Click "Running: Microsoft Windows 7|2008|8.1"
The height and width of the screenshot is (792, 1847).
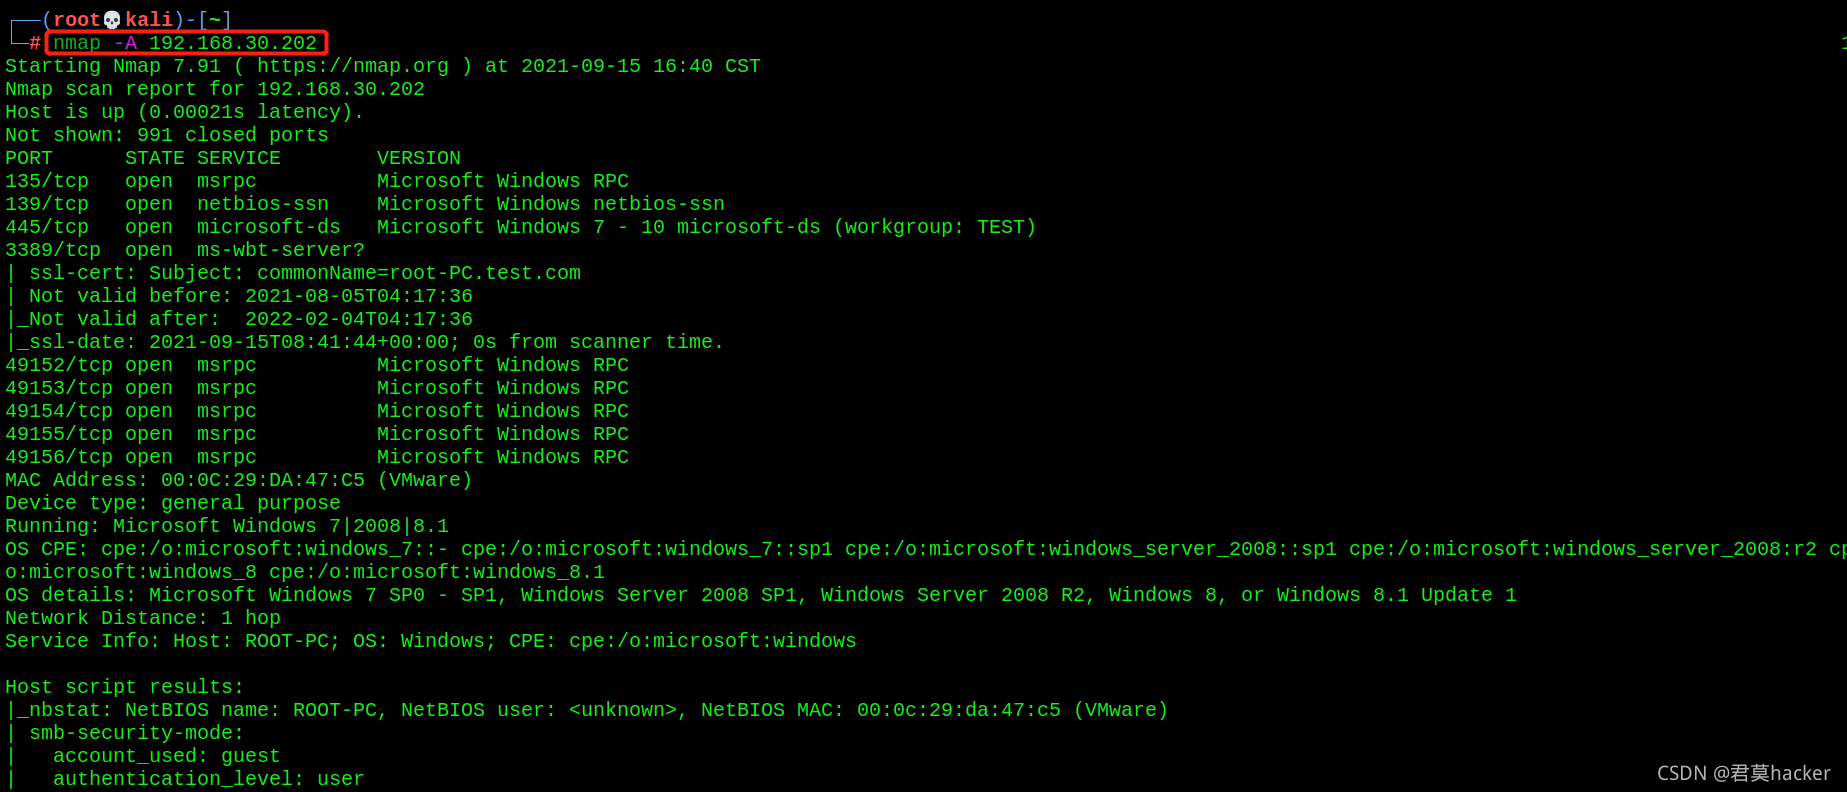point(227,526)
